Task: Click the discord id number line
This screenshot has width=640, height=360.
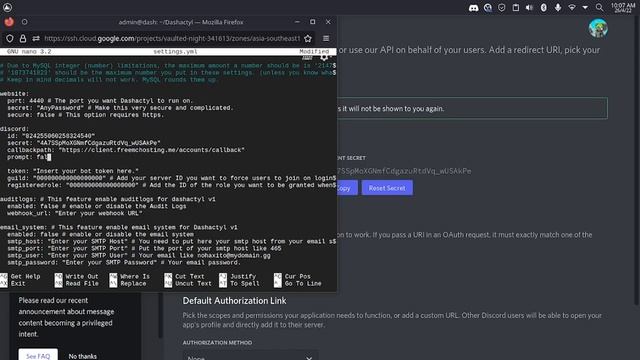Action: (51, 136)
